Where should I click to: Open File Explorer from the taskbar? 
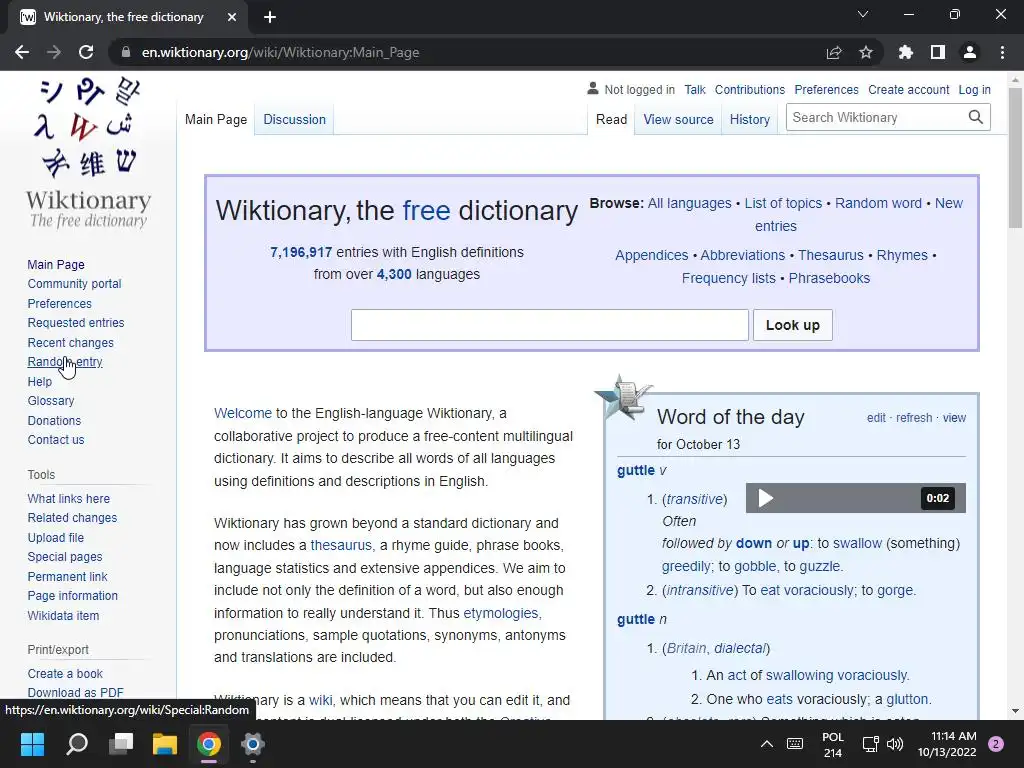click(x=165, y=744)
